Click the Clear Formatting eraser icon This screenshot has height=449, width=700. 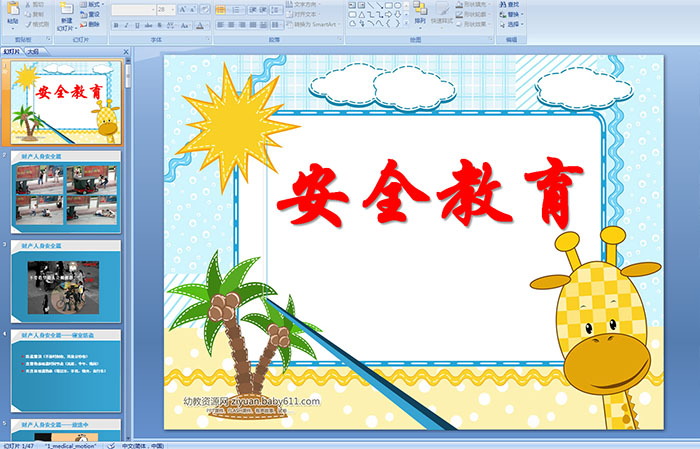pos(205,9)
